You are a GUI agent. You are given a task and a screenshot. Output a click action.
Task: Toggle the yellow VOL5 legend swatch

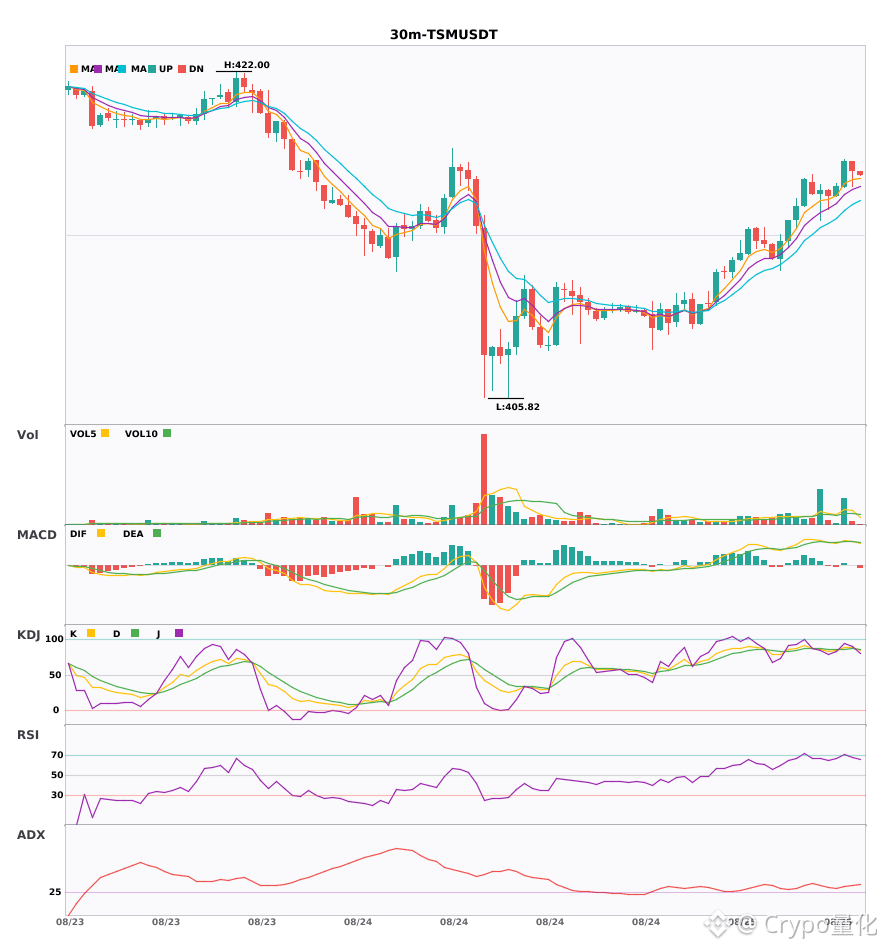(x=105, y=433)
